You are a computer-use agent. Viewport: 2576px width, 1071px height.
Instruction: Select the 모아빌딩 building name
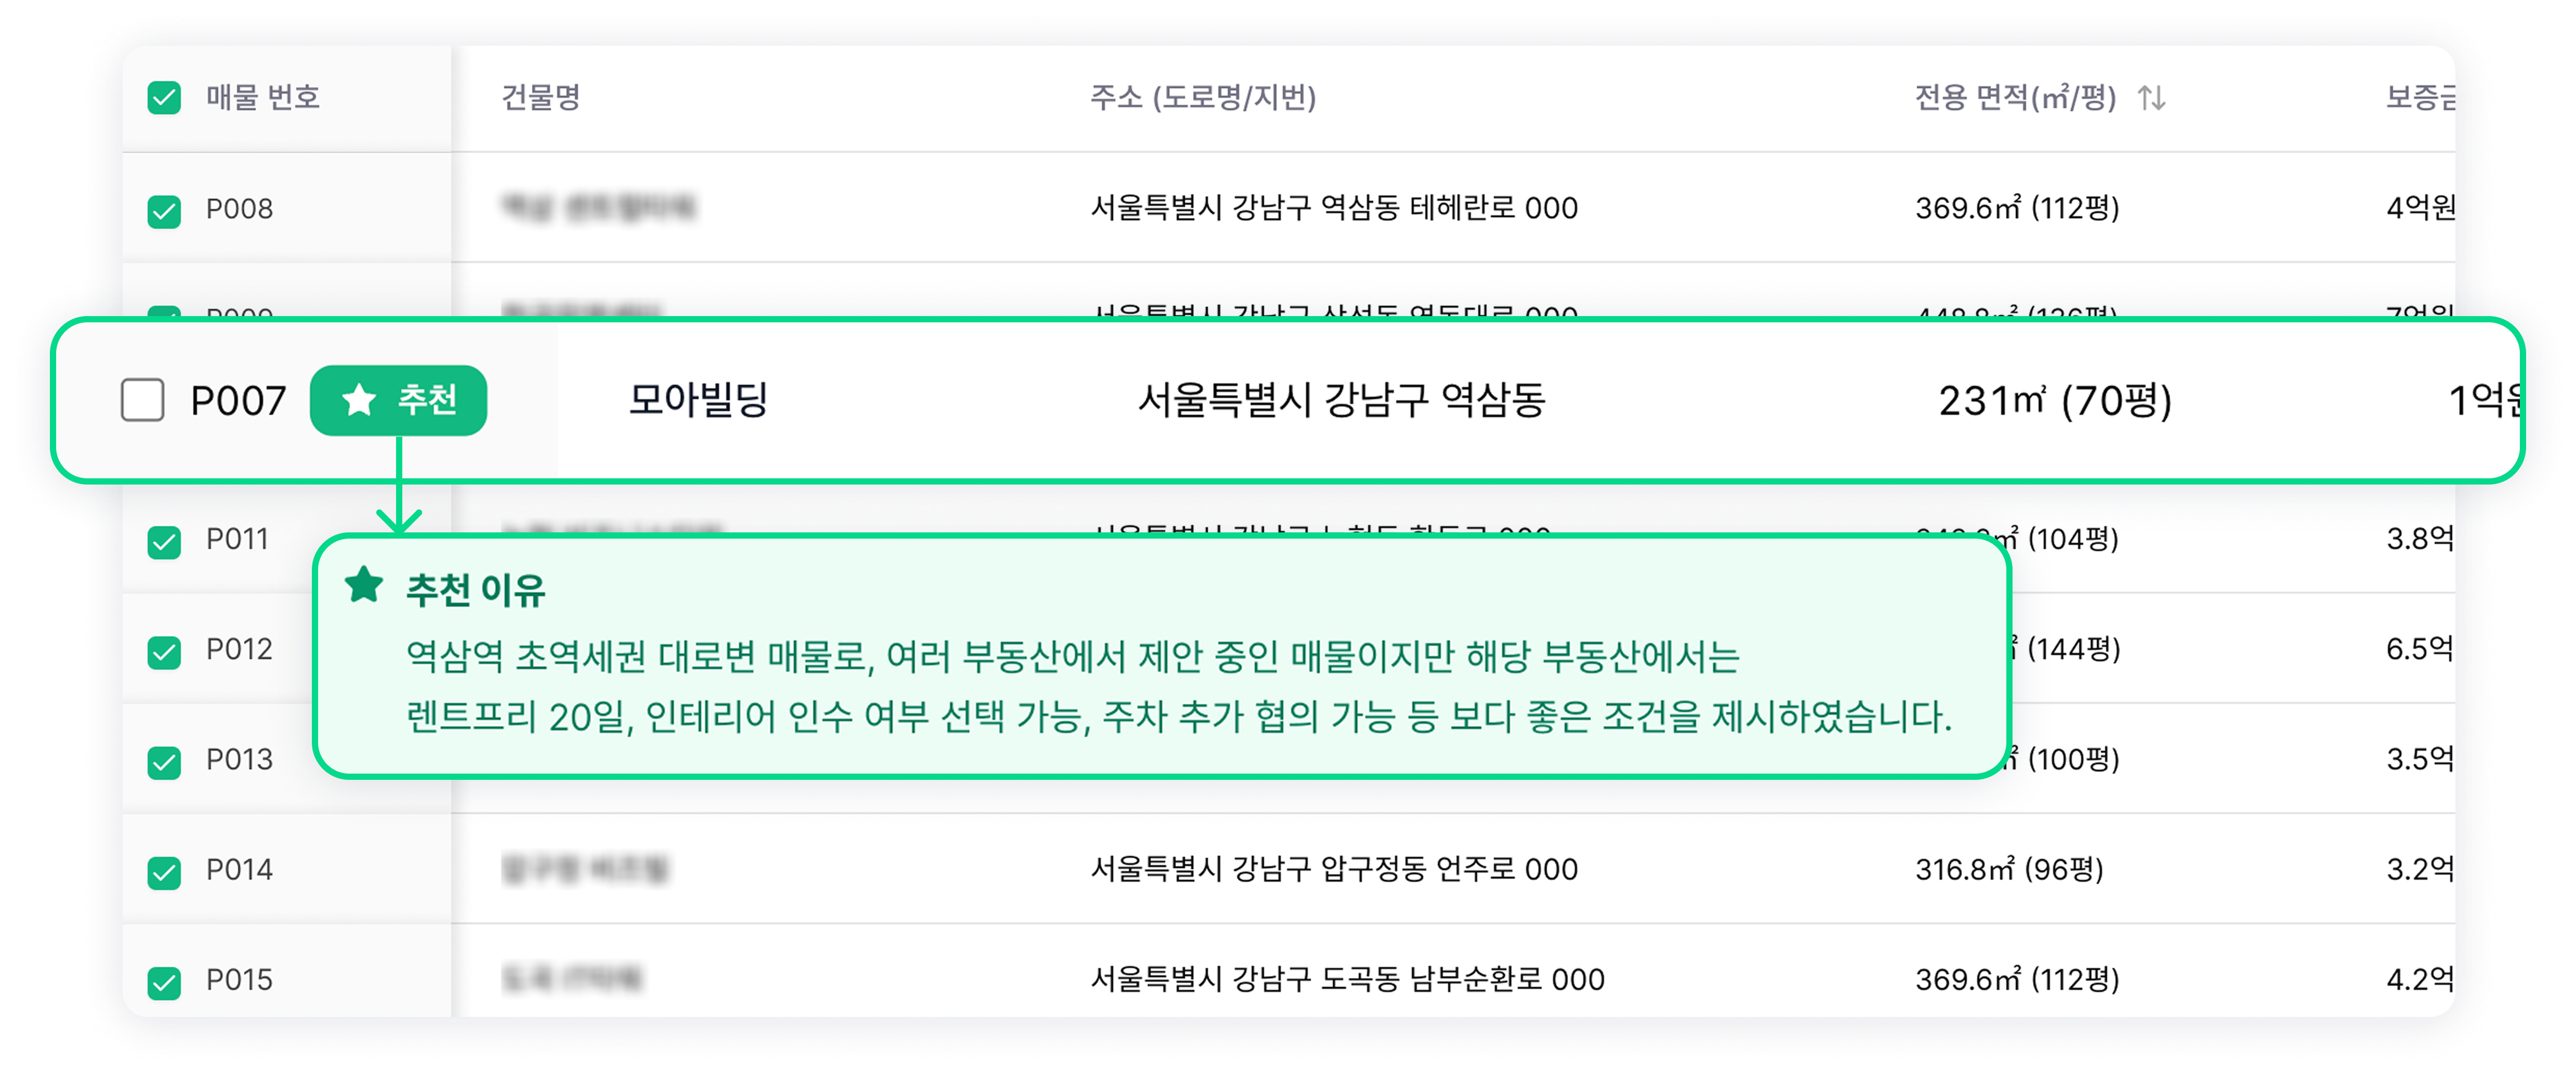[697, 400]
